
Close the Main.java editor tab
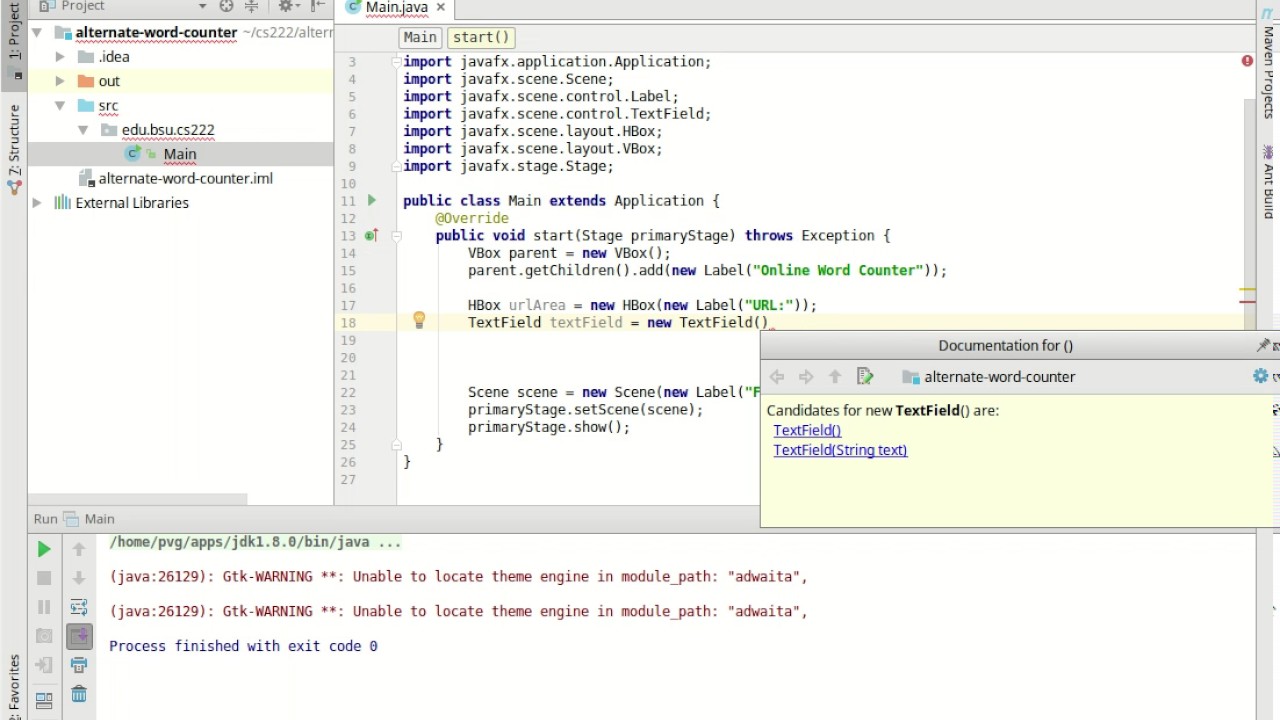coord(440,7)
